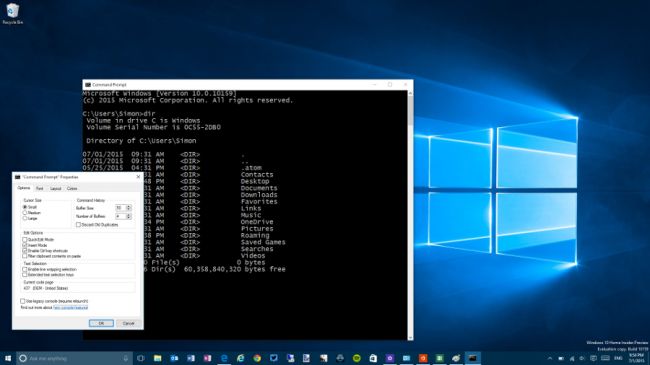Click Buffer Size spinner arrows

pos(129,207)
